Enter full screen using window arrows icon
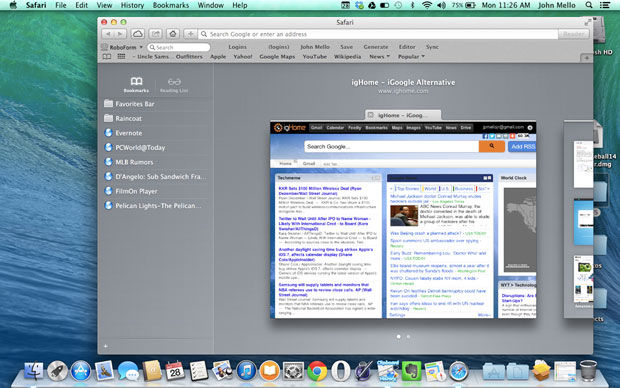 588,23
